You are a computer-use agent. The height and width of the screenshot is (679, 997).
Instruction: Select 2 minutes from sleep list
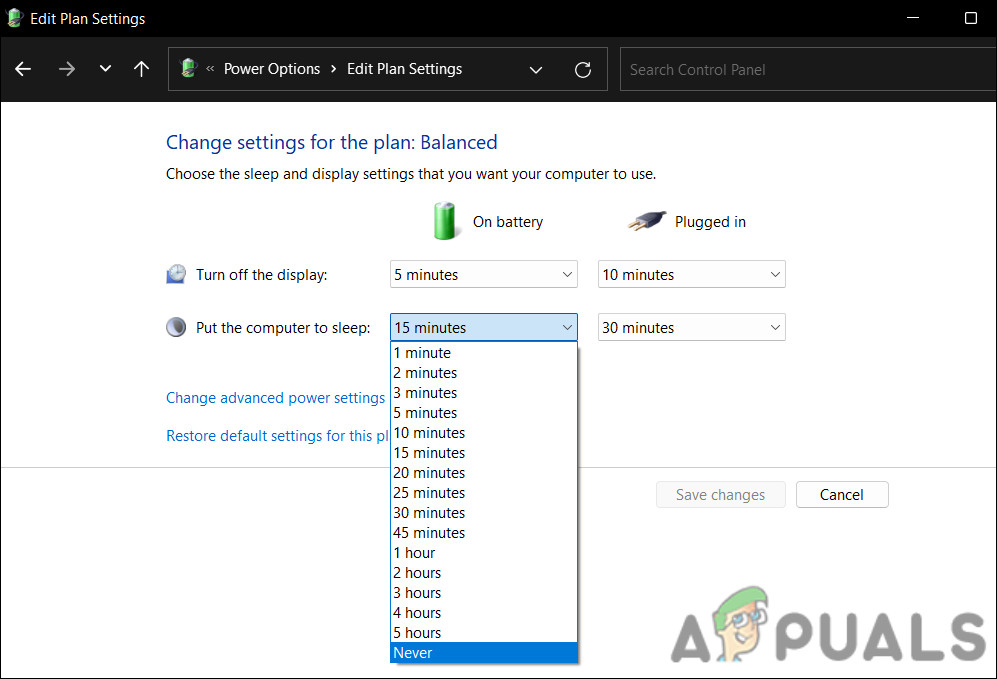click(x=483, y=373)
